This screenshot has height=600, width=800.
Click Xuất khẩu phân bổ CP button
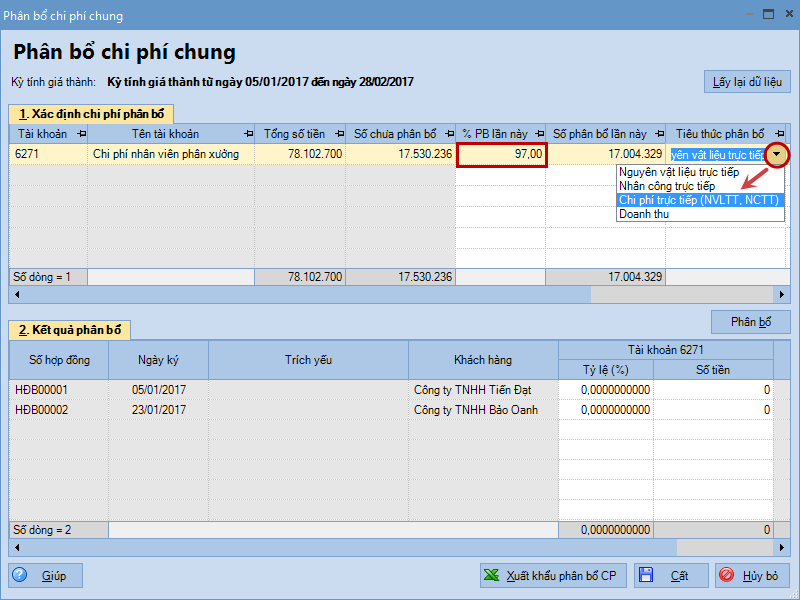click(x=550, y=575)
